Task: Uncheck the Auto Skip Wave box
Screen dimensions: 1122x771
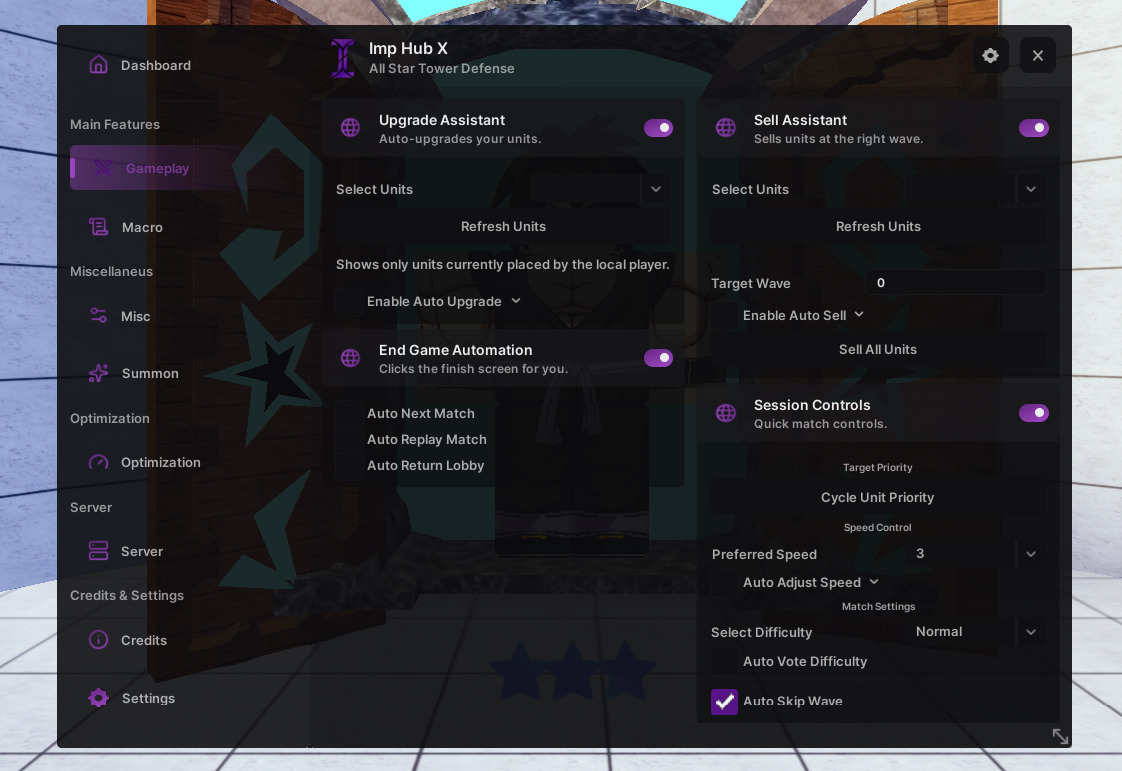Action: coord(724,702)
